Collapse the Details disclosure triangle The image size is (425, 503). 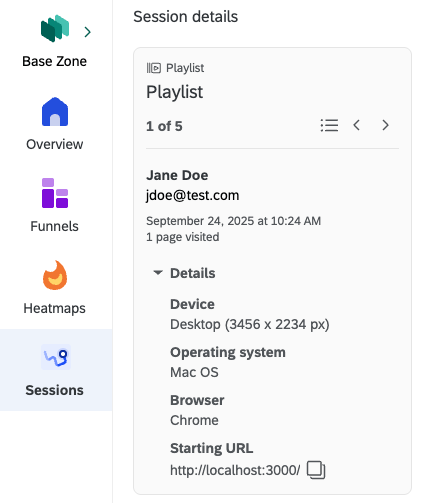[158, 273]
